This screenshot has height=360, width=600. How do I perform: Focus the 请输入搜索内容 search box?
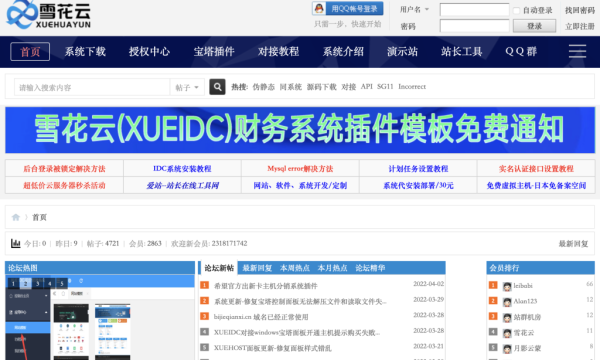point(92,87)
